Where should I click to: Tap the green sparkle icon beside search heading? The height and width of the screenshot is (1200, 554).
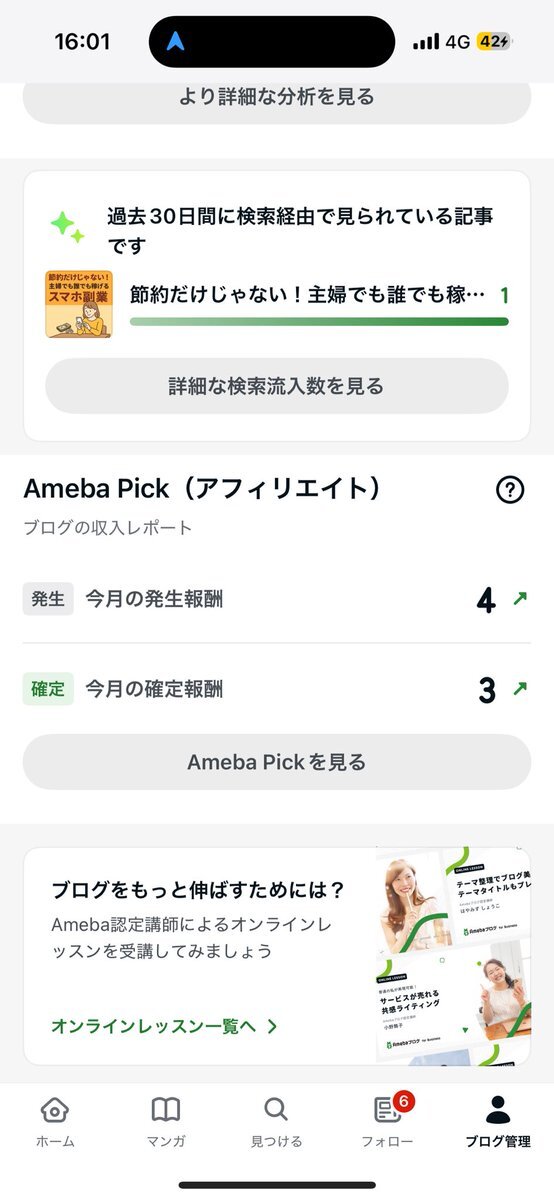point(68,227)
